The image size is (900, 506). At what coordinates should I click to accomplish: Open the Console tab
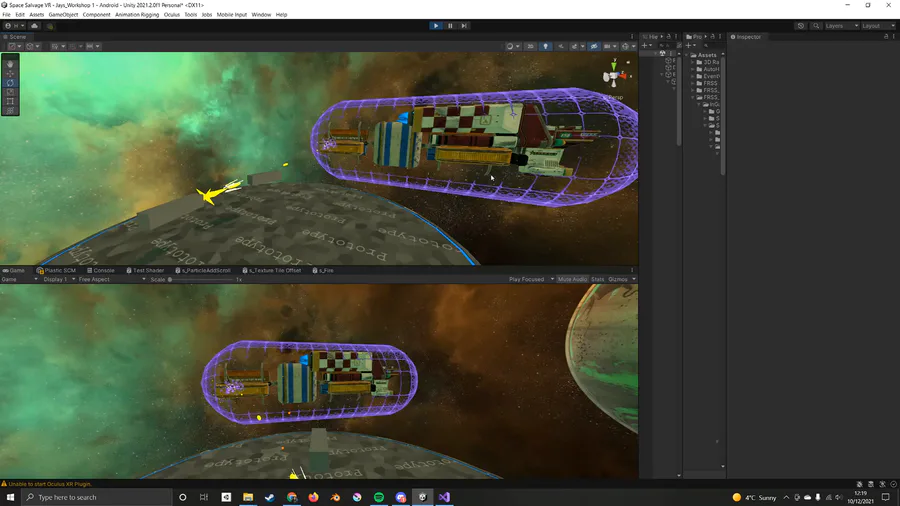click(100, 270)
